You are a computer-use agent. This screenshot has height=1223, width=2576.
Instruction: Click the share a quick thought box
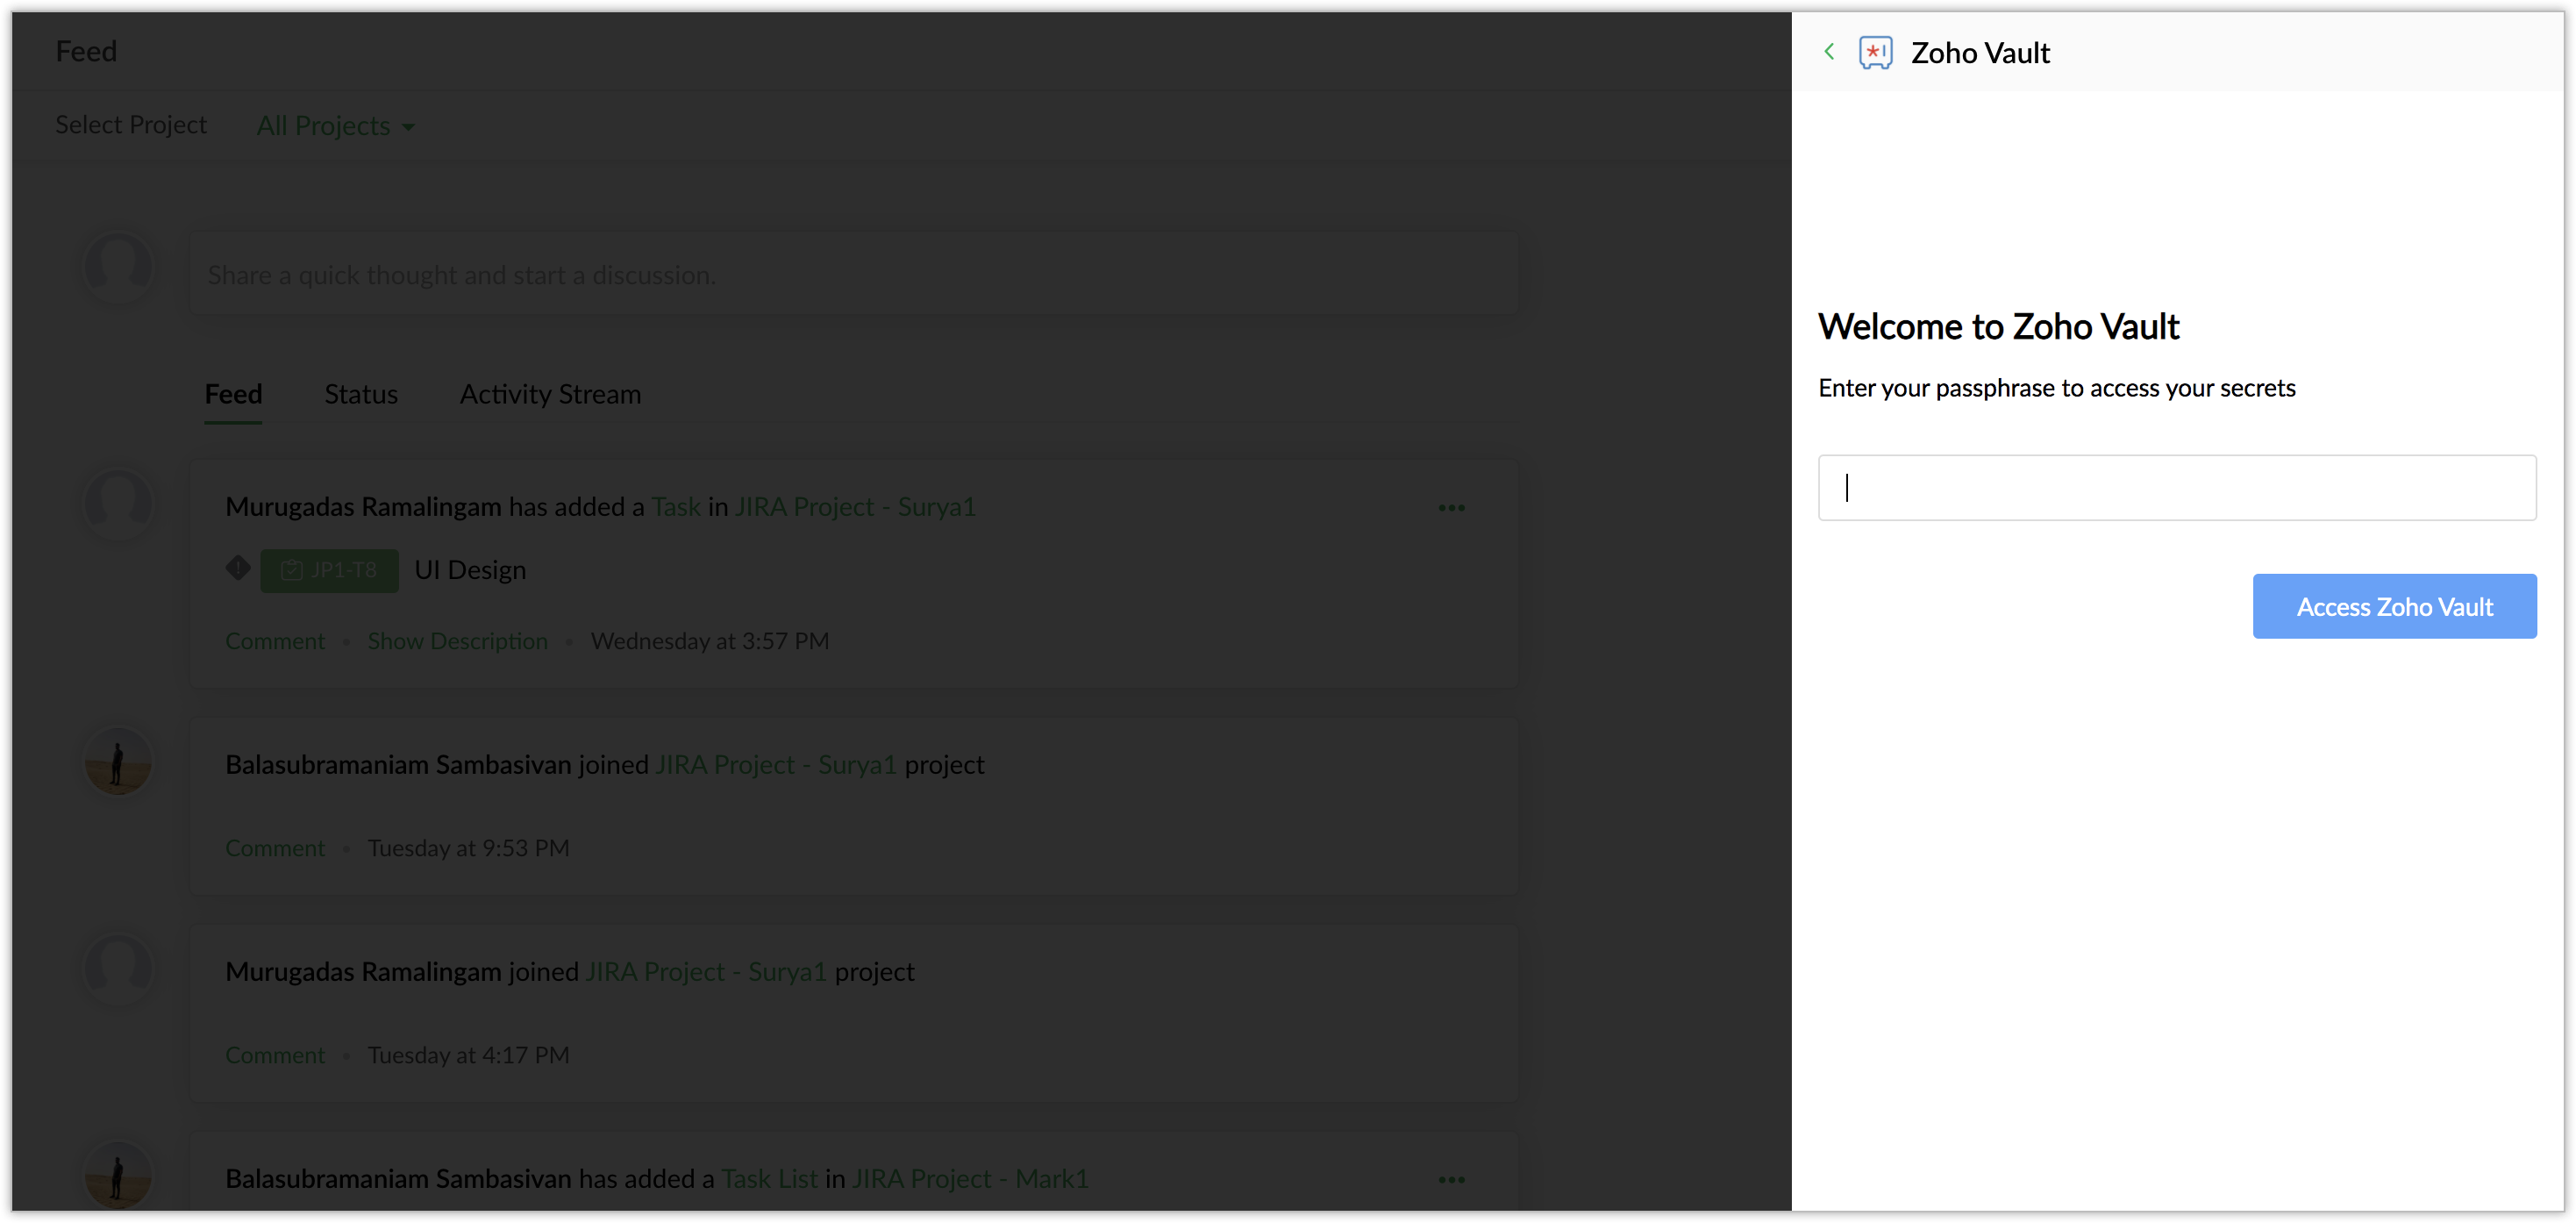853,275
